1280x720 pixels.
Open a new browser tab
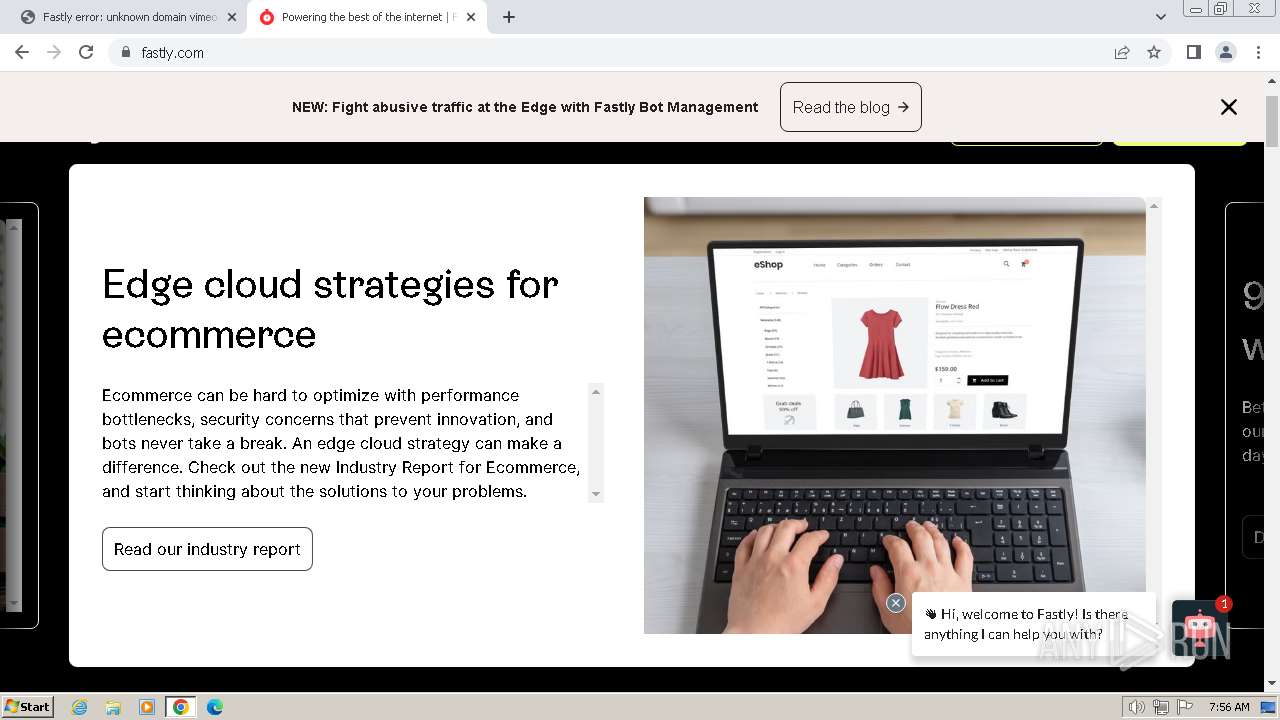coord(509,17)
